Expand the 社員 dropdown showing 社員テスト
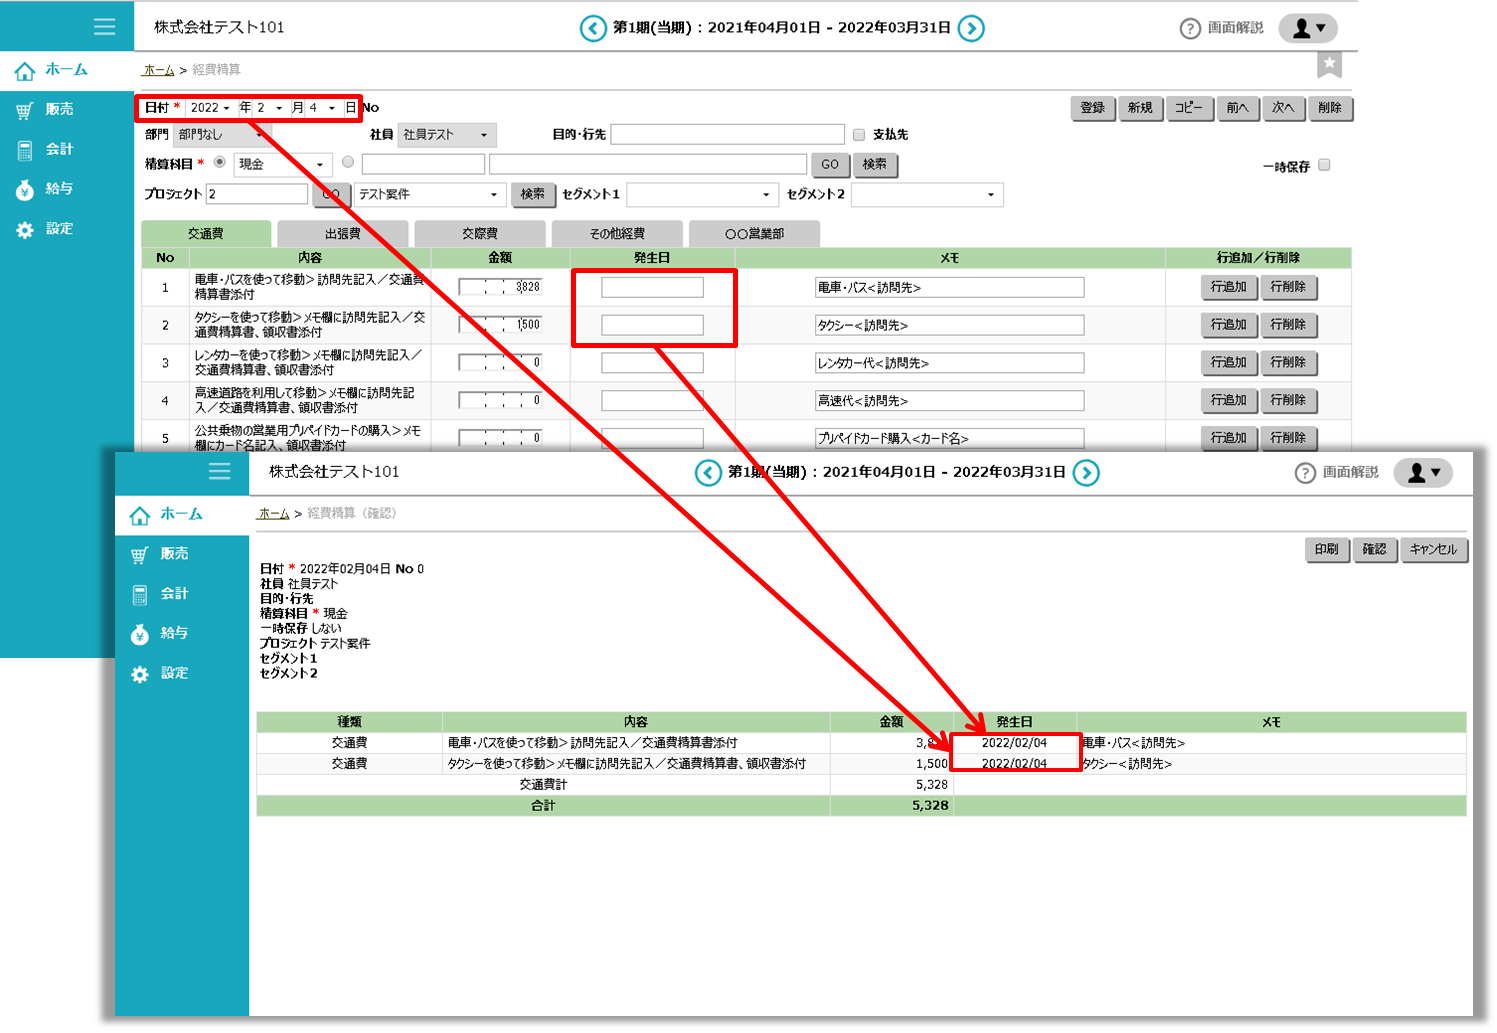 tap(446, 135)
